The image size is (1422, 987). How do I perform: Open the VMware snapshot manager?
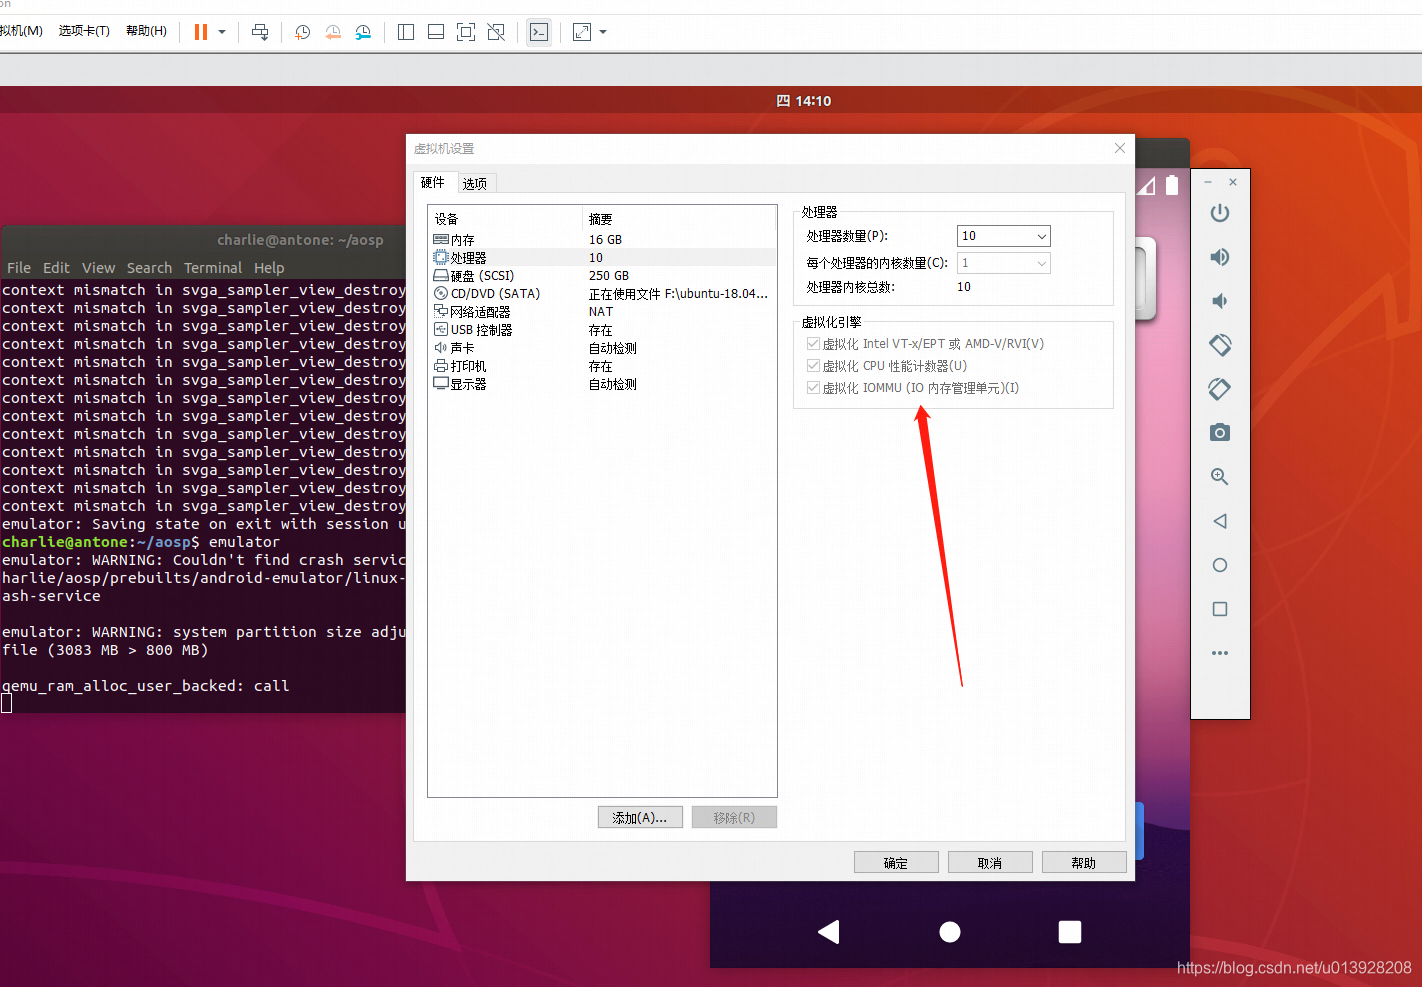pos(363,32)
